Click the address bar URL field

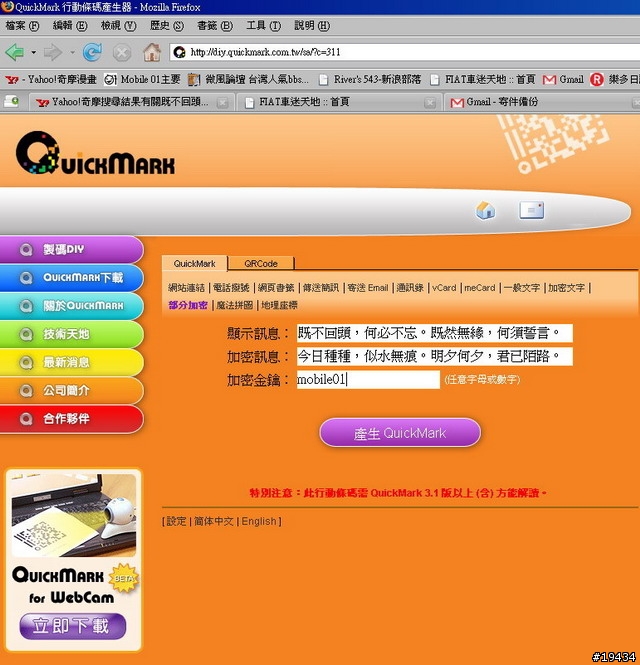pos(406,52)
